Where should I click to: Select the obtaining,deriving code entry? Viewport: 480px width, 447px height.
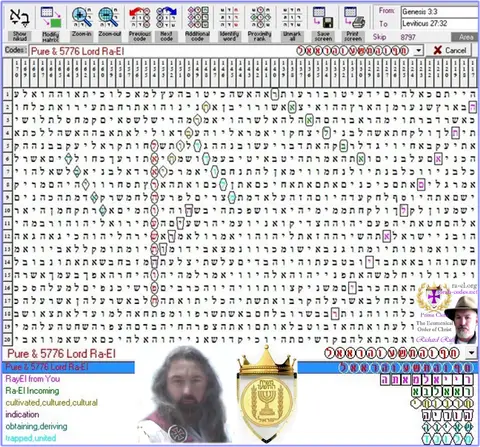tap(36, 426)
